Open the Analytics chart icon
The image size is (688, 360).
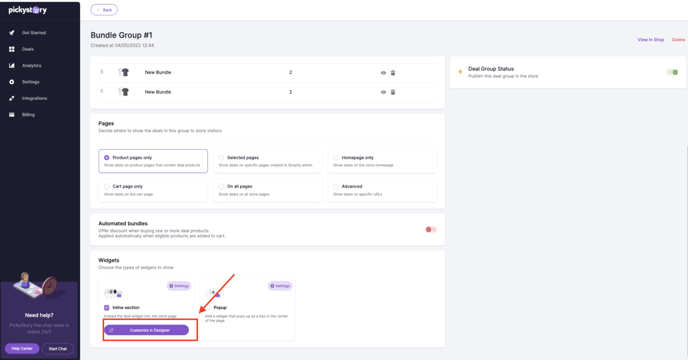(12, 65)
